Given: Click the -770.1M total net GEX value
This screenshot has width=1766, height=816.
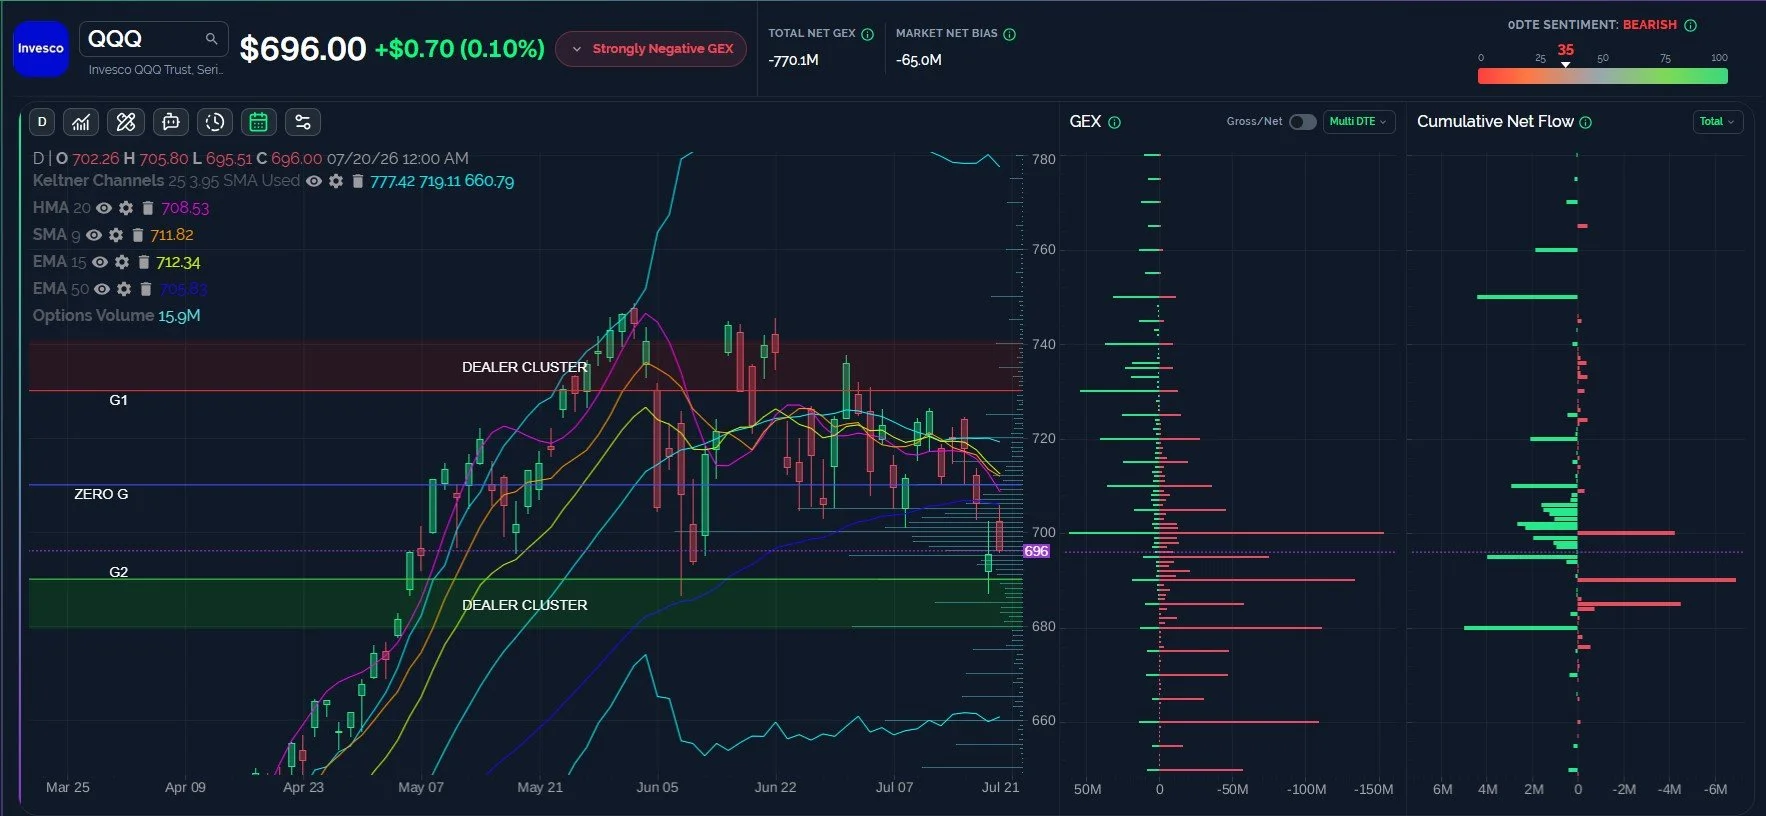Looking at the screenshot, I should click(x=794, y=60).
